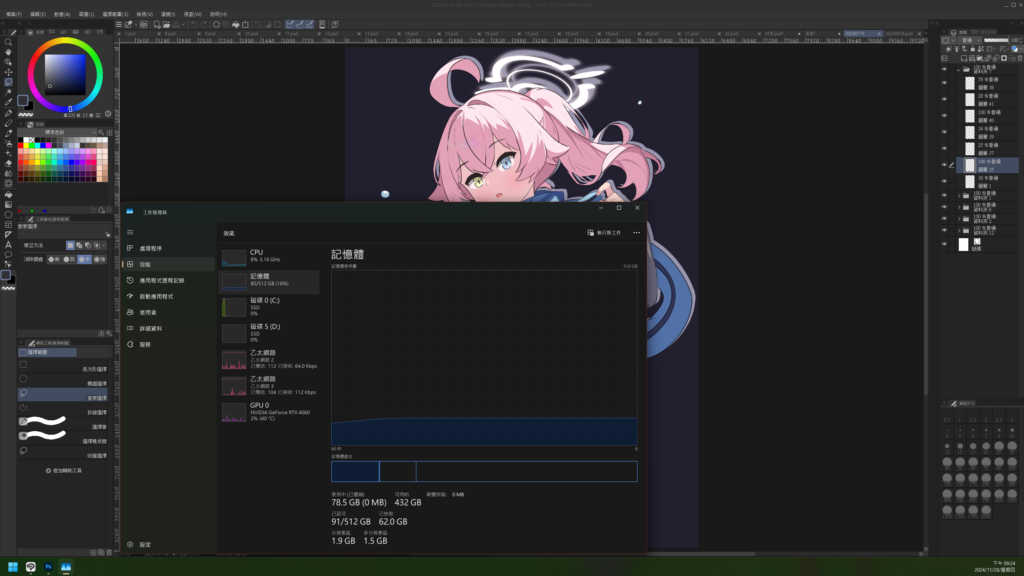Open the 說明(H) Help menu
The width and height of the screenshot is (1024, 576).
coord(218,14)
